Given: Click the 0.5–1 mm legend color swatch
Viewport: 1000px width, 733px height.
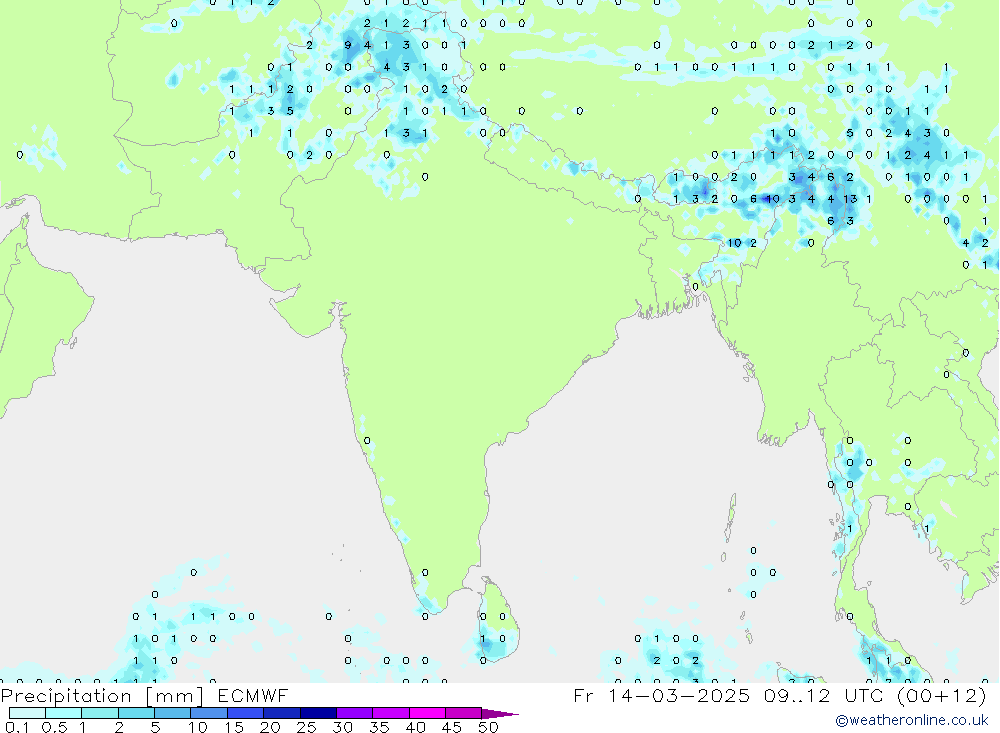Looking at the screenshot, I should pyautogui.click(x=64, y=713).
